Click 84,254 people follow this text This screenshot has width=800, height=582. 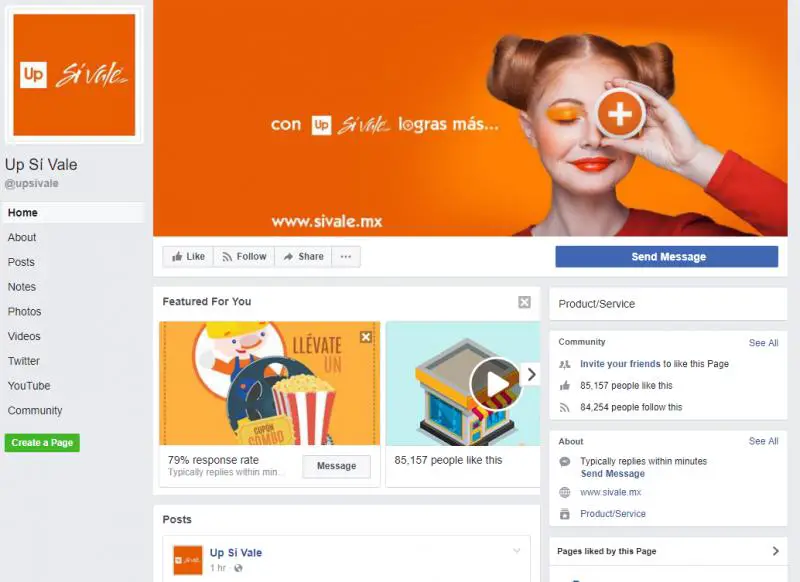pos(631,407)
